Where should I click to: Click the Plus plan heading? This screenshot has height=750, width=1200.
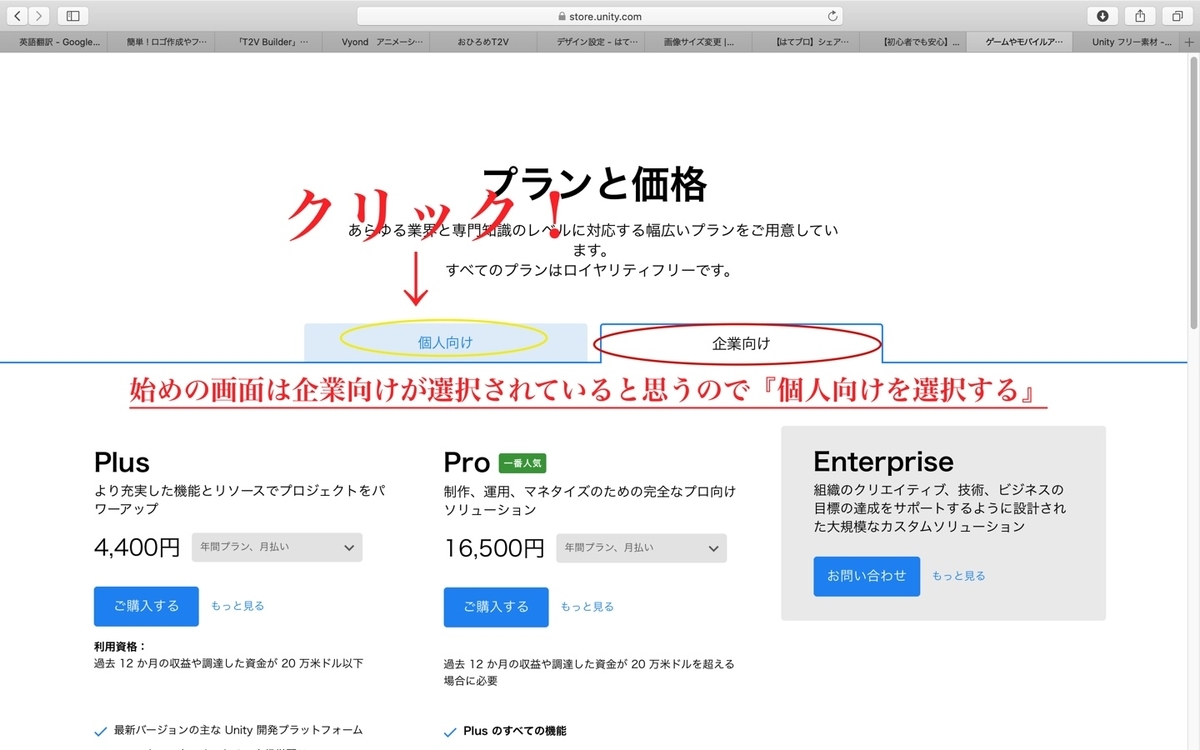tap(122, 462)
